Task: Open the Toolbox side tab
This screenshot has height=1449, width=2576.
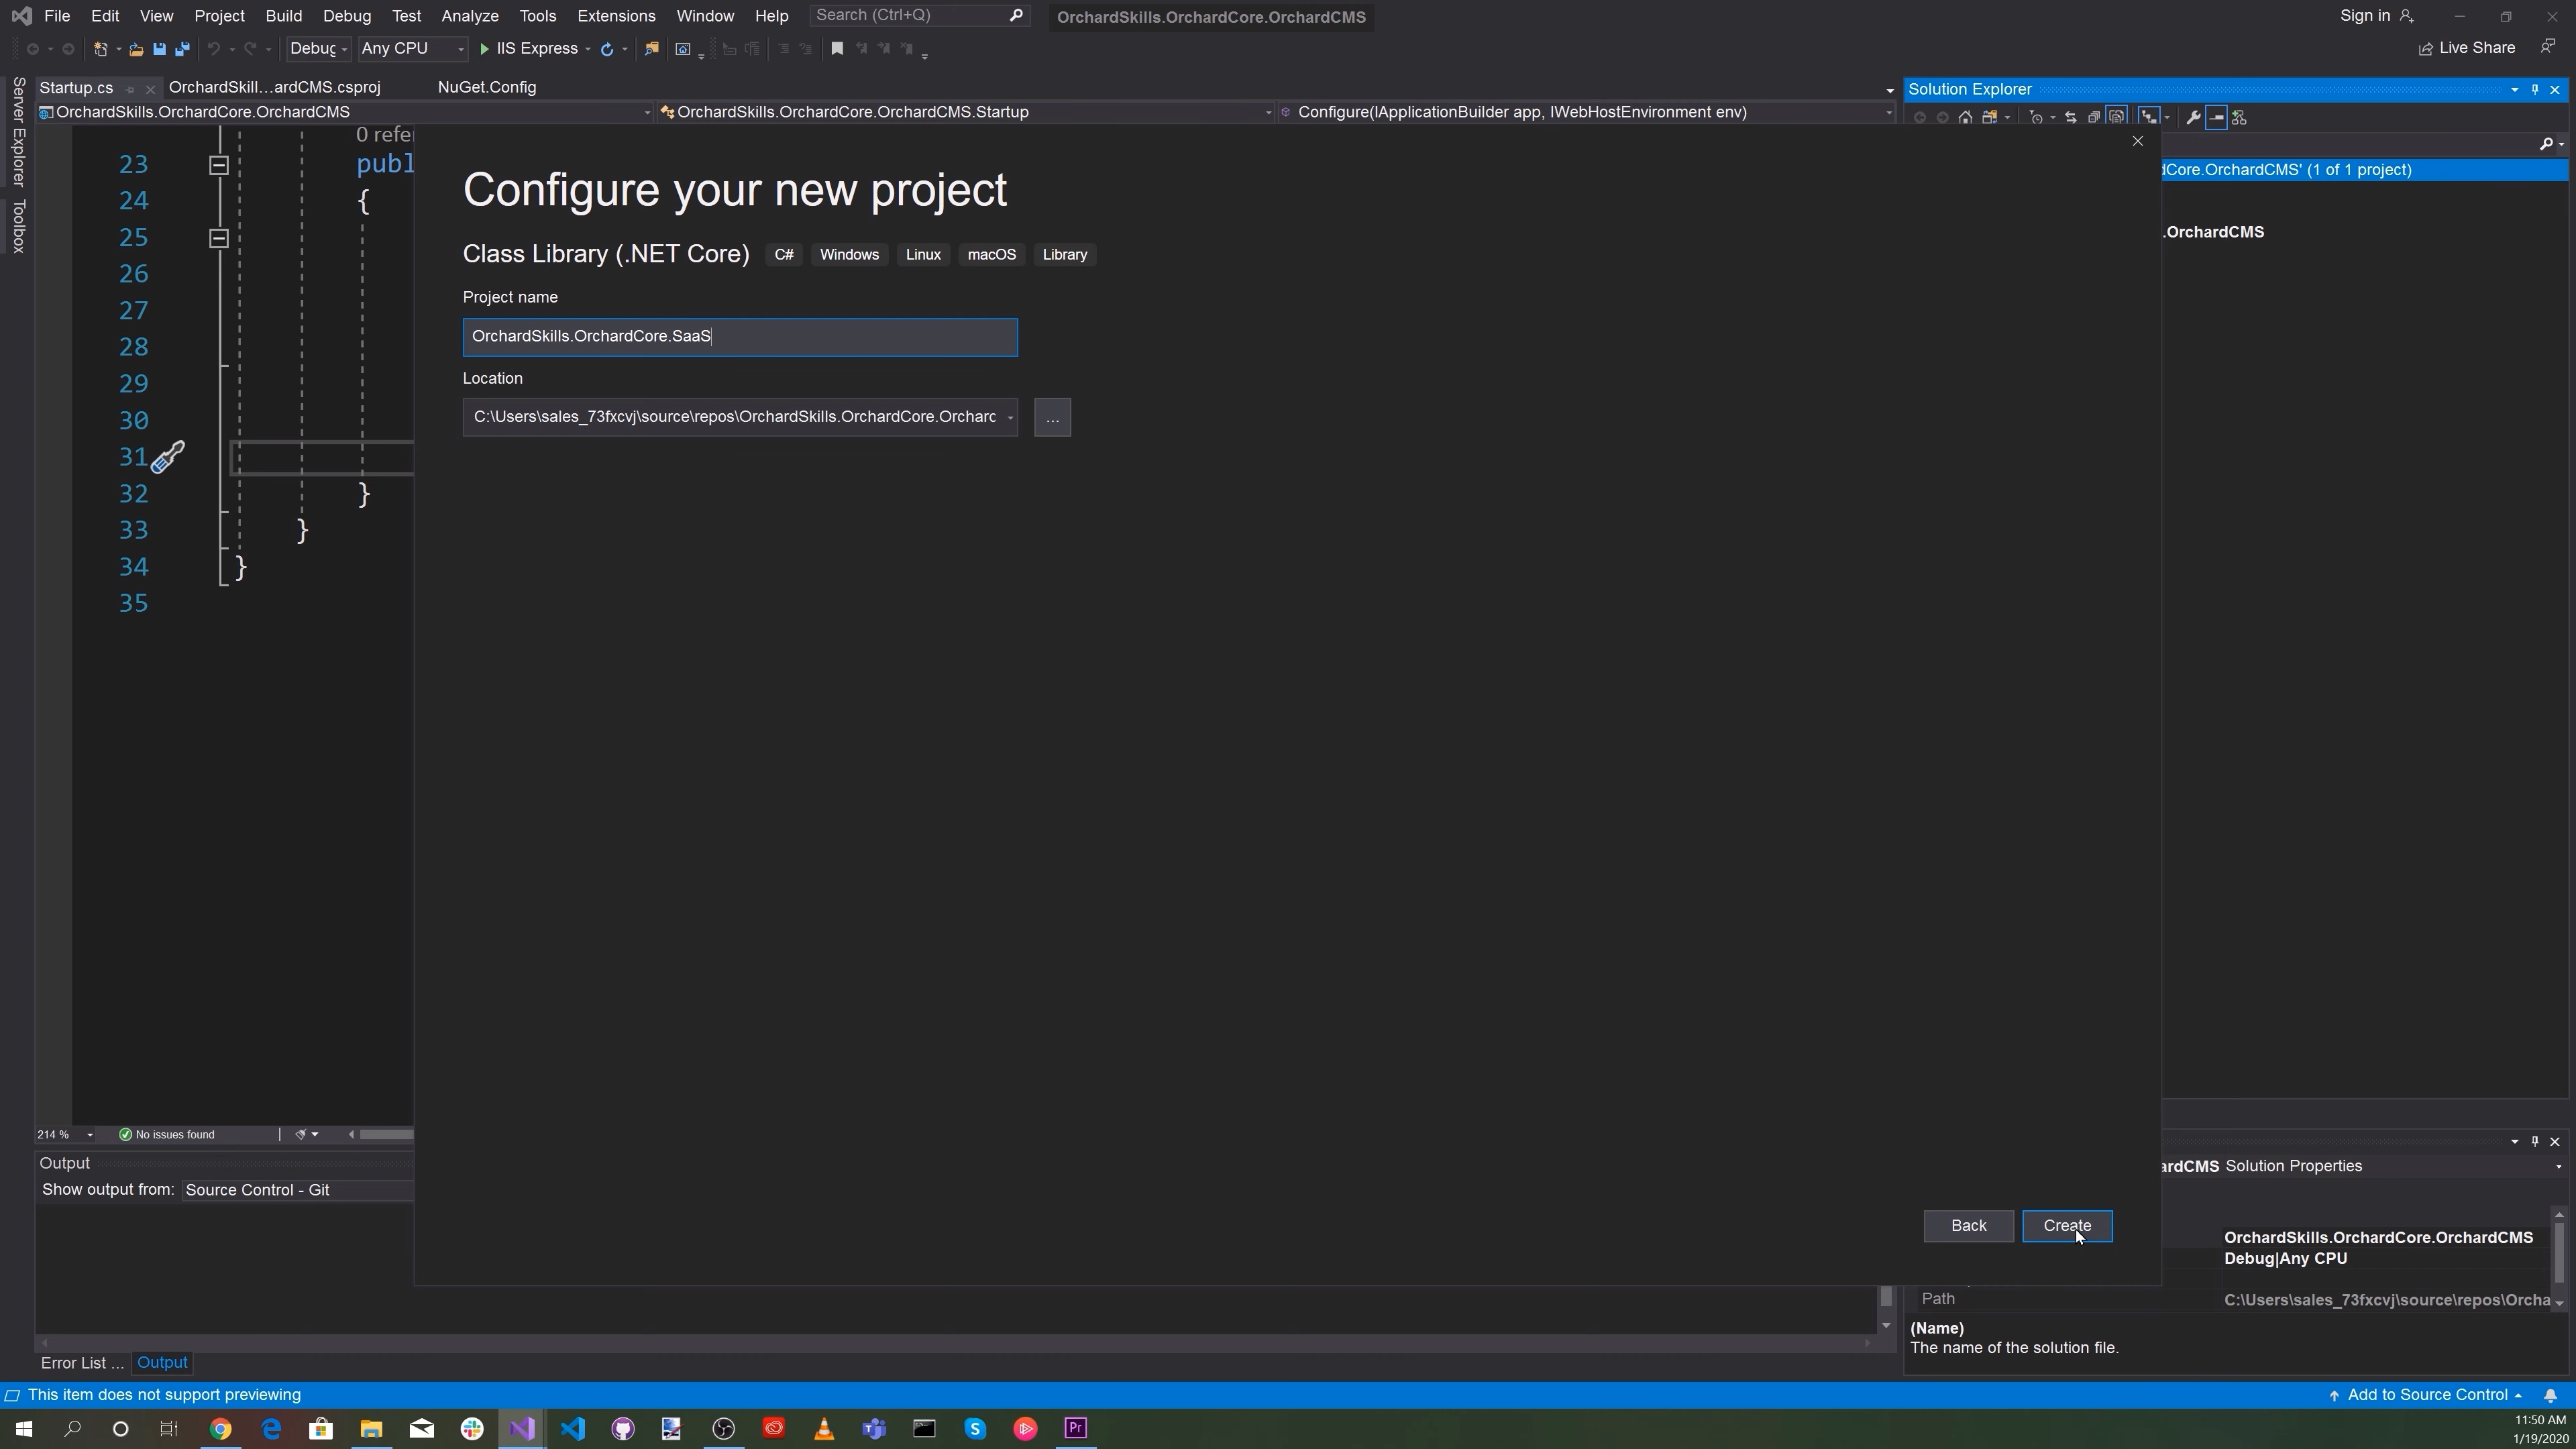Action: [x=18, y=226]
